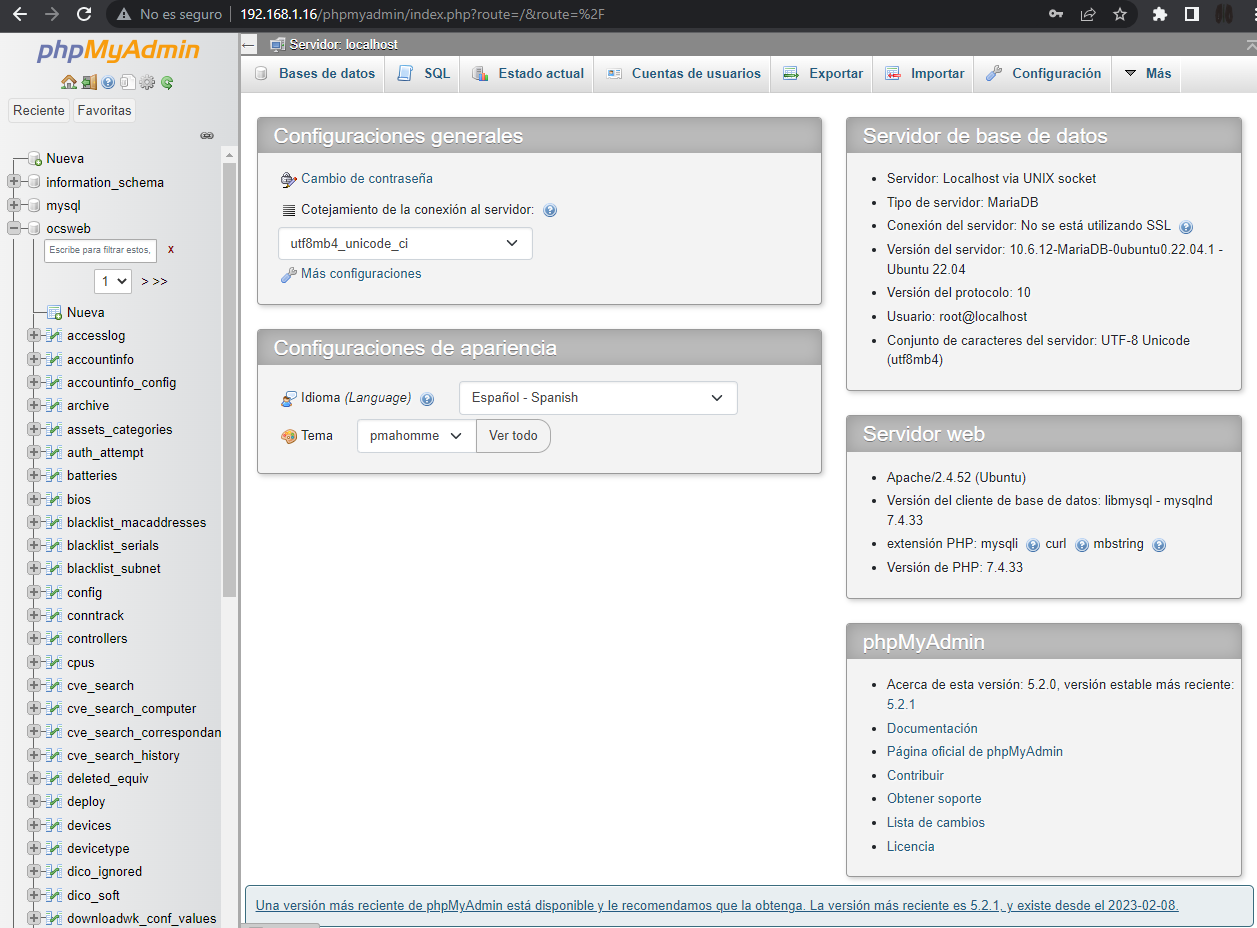Expand the information_schema database node

(14, 182)
